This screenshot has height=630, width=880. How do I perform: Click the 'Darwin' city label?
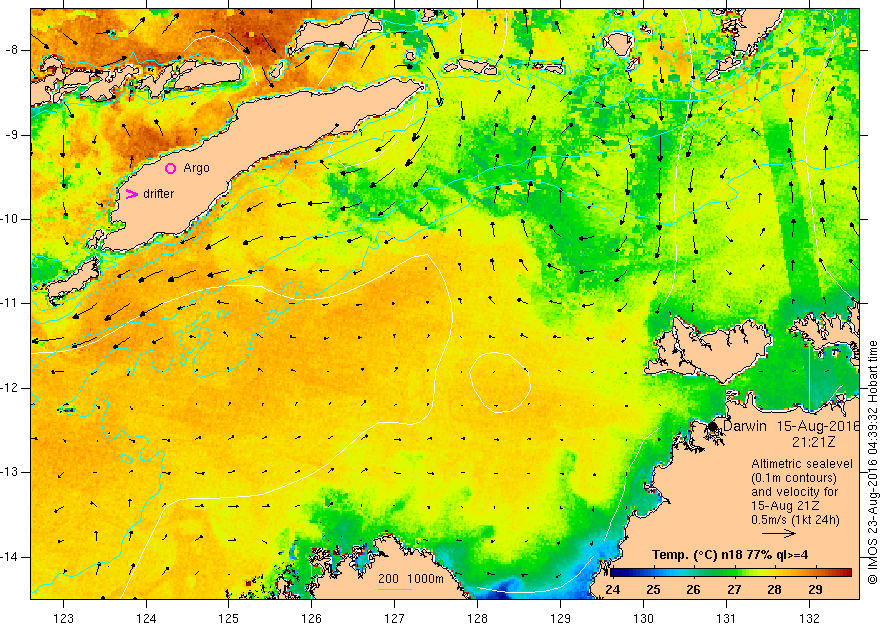coord(745,426)
